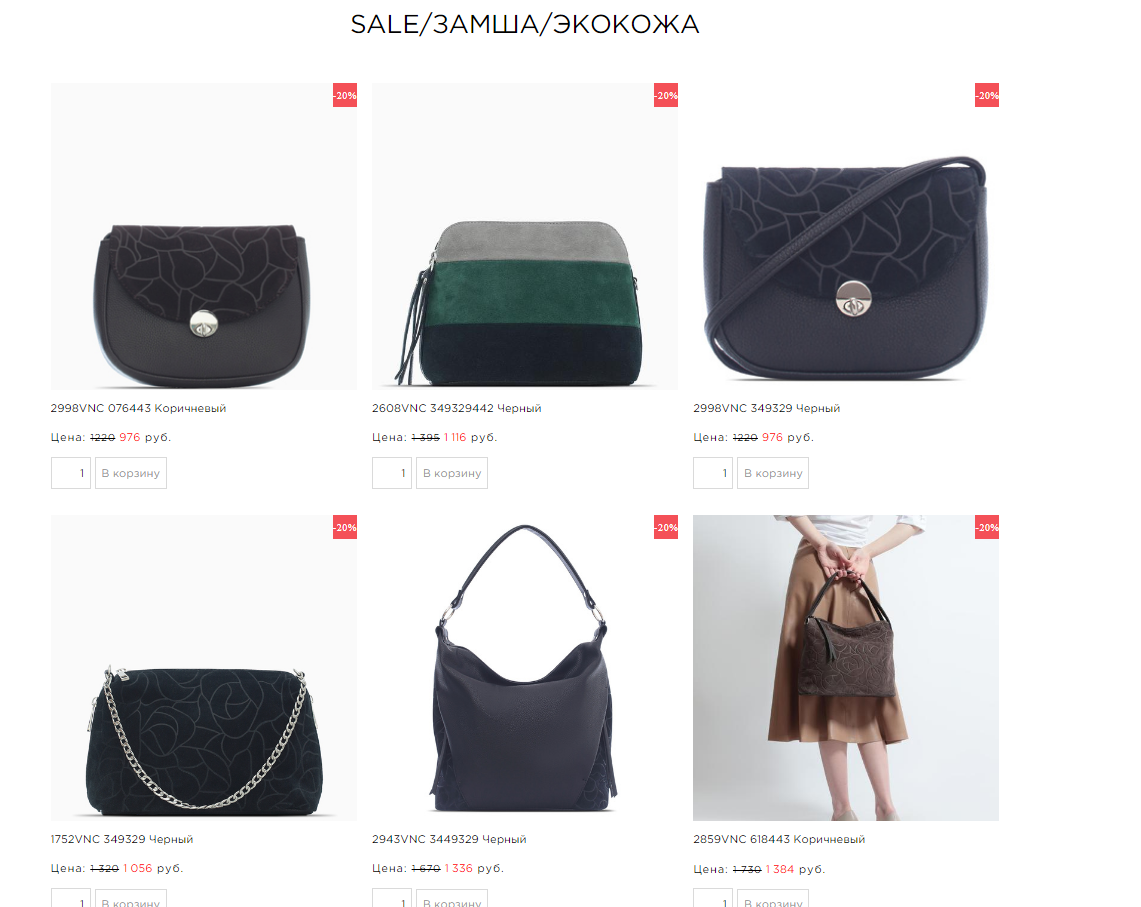Open the 2859VNC 618443 Коричневый product link

(x=779, y=839)
